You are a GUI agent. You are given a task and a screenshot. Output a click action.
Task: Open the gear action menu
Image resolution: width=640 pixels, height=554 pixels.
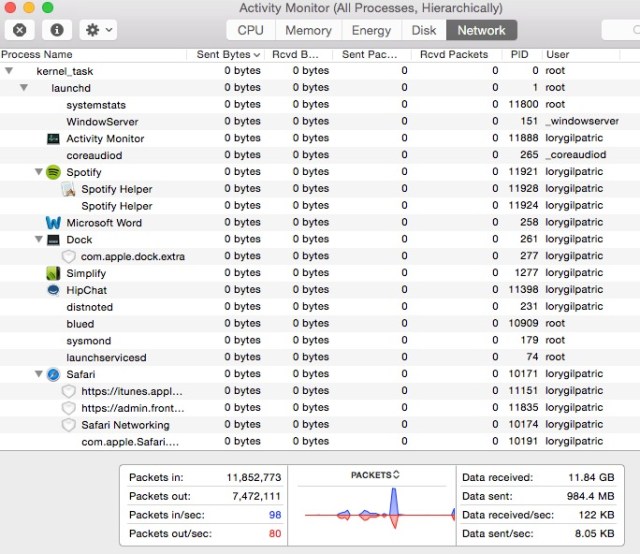[x=98, y=30]
